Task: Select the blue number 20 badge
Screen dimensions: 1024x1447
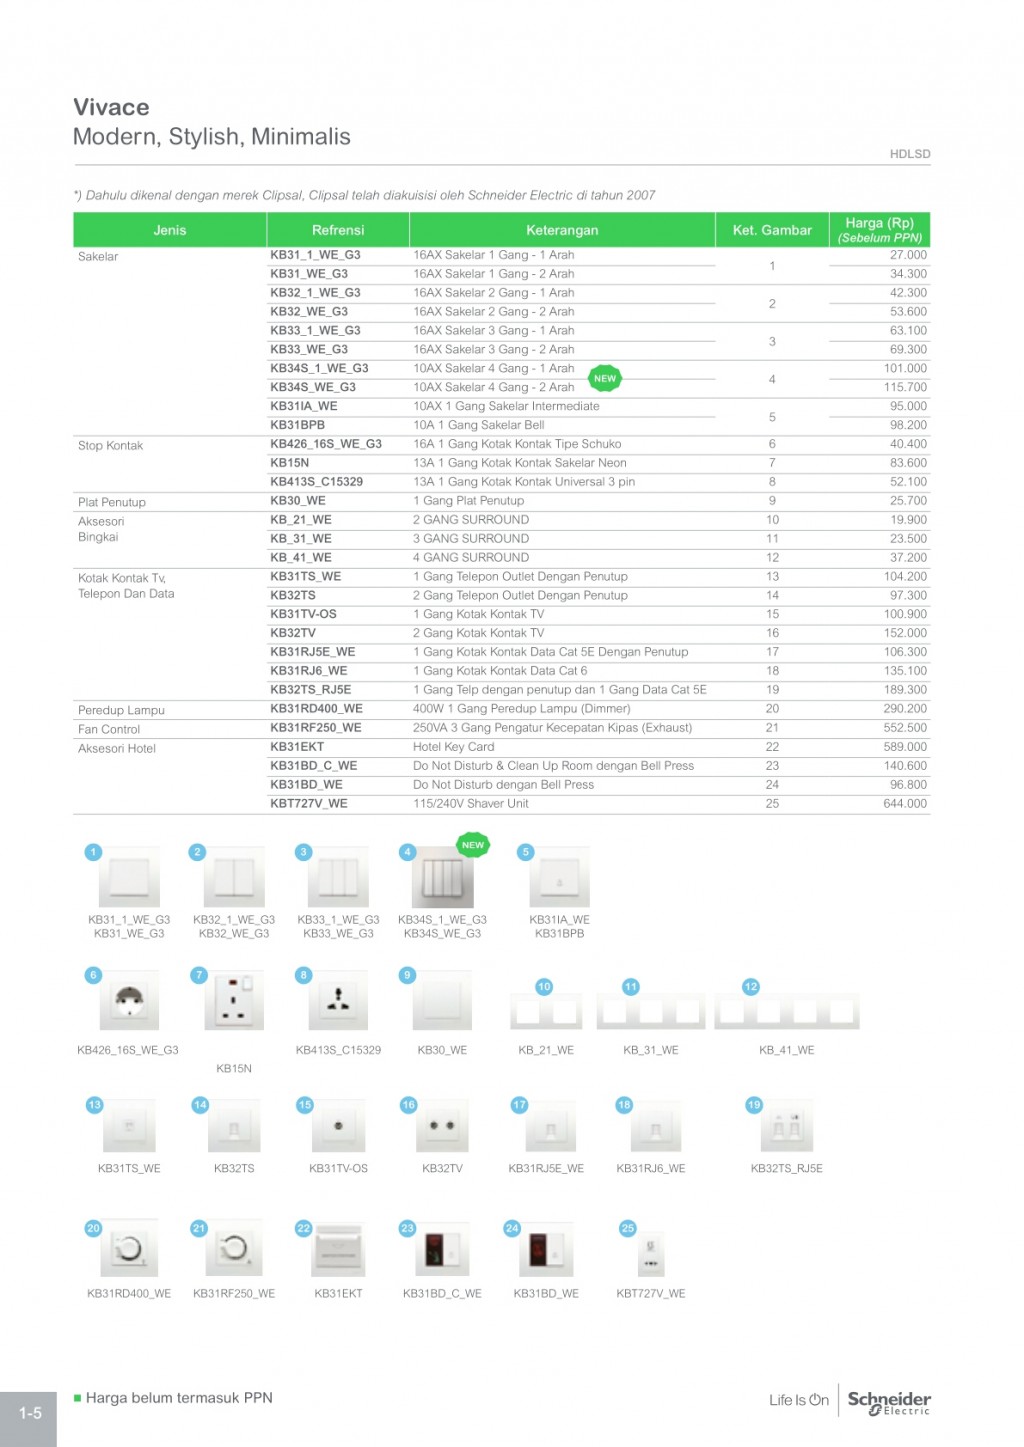Action: (93, 1228)
